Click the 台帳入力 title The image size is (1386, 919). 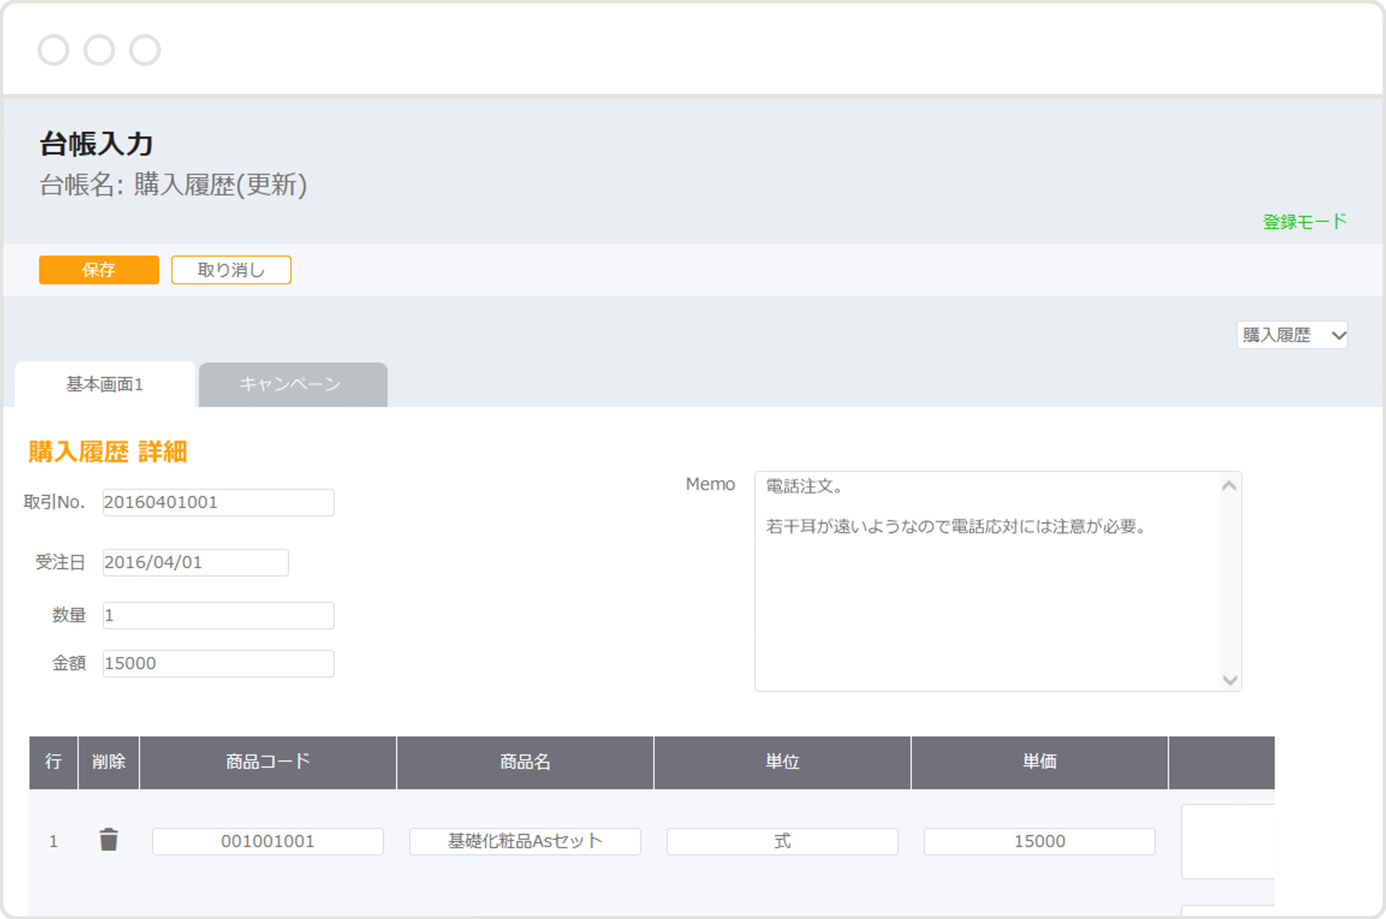click(x=96, y=144)
